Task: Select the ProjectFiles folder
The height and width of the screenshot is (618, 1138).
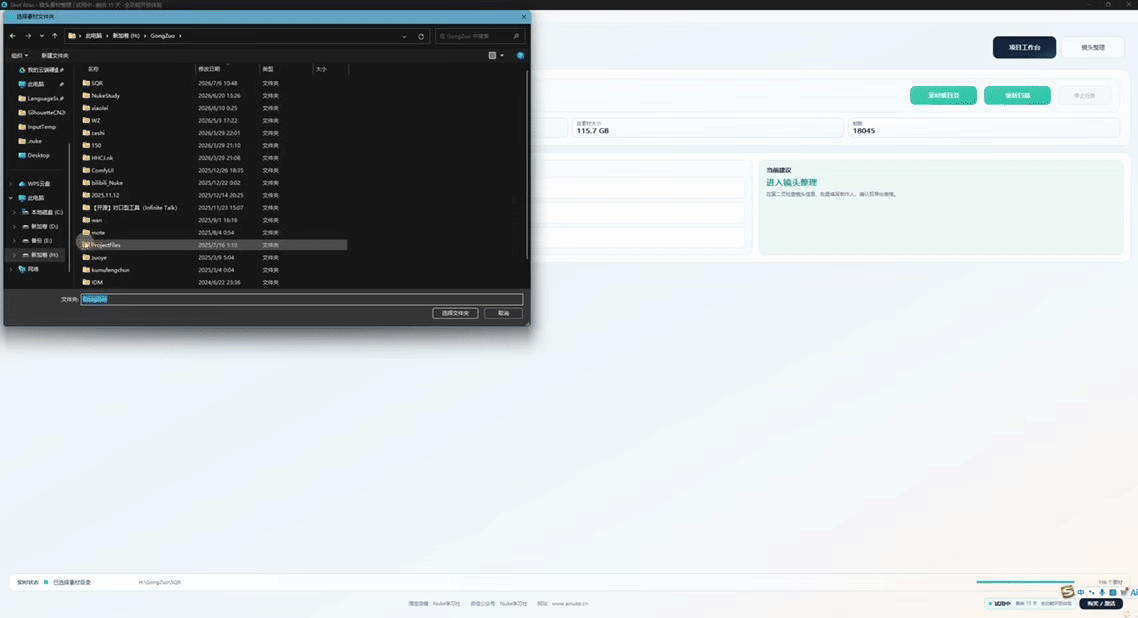Action: (x=213, y=245)
